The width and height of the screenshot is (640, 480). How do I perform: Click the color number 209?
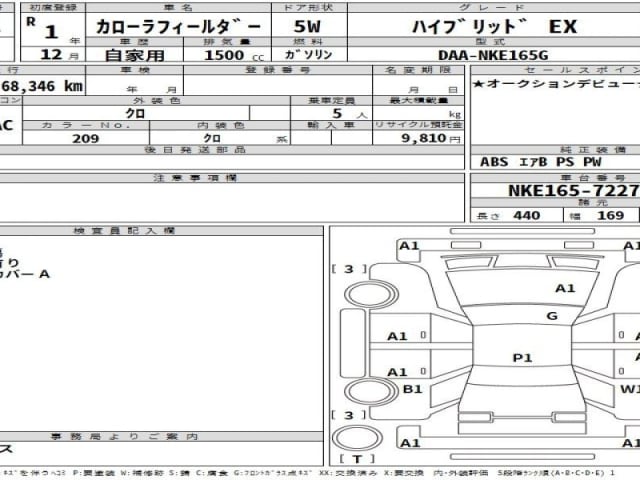click(x=86, y=139)
